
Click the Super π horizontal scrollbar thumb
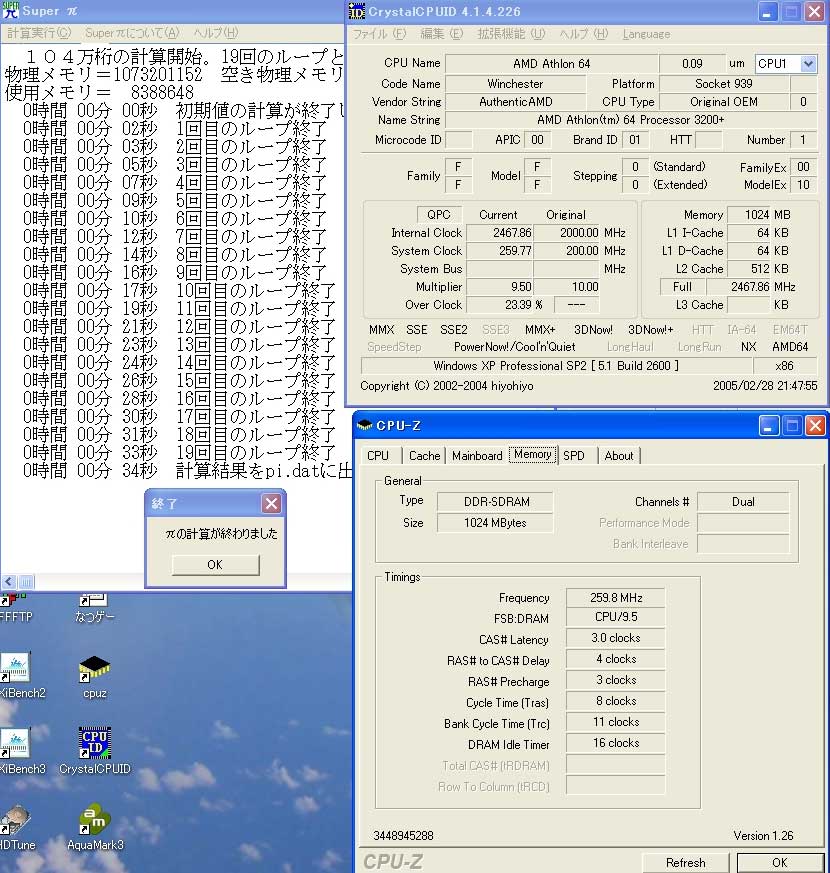[26, 582]
